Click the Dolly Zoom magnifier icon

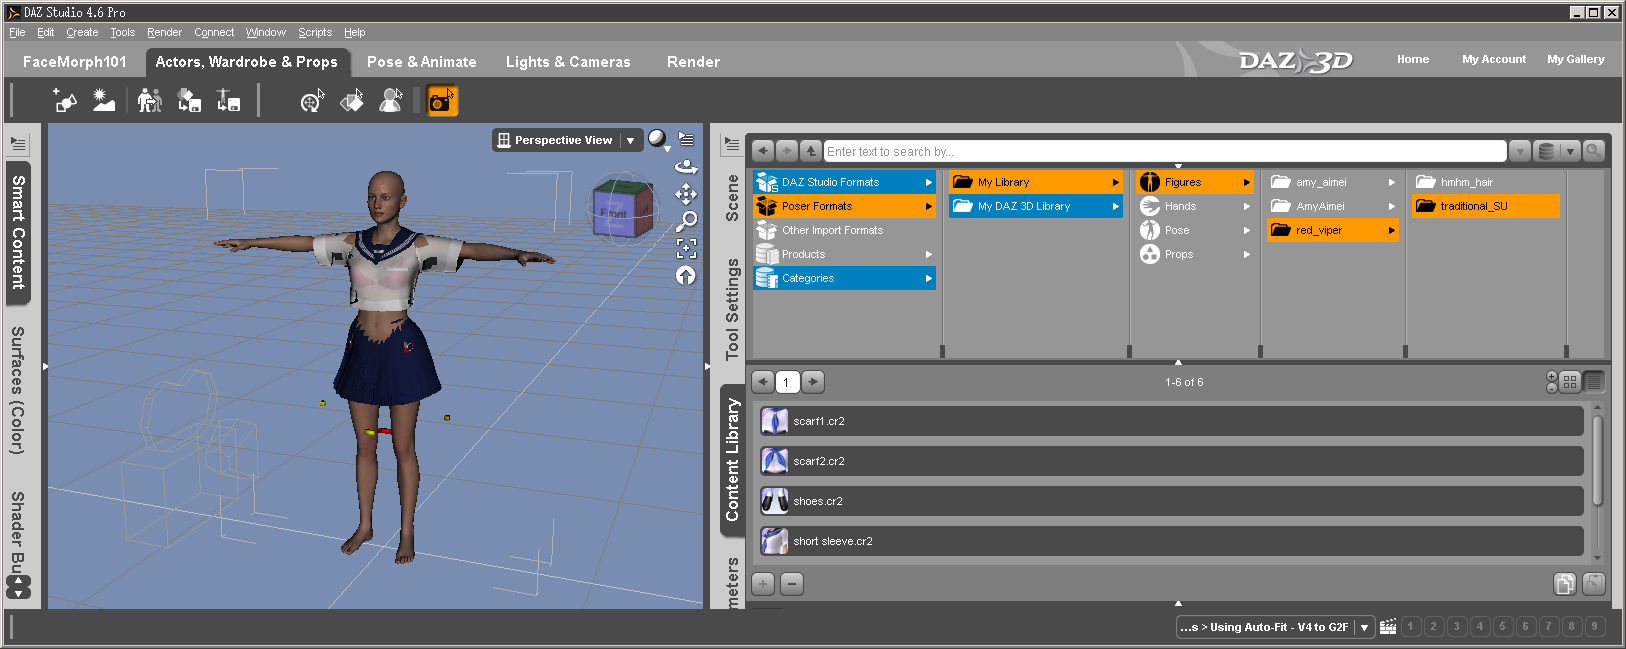click(x=686, y=221)
